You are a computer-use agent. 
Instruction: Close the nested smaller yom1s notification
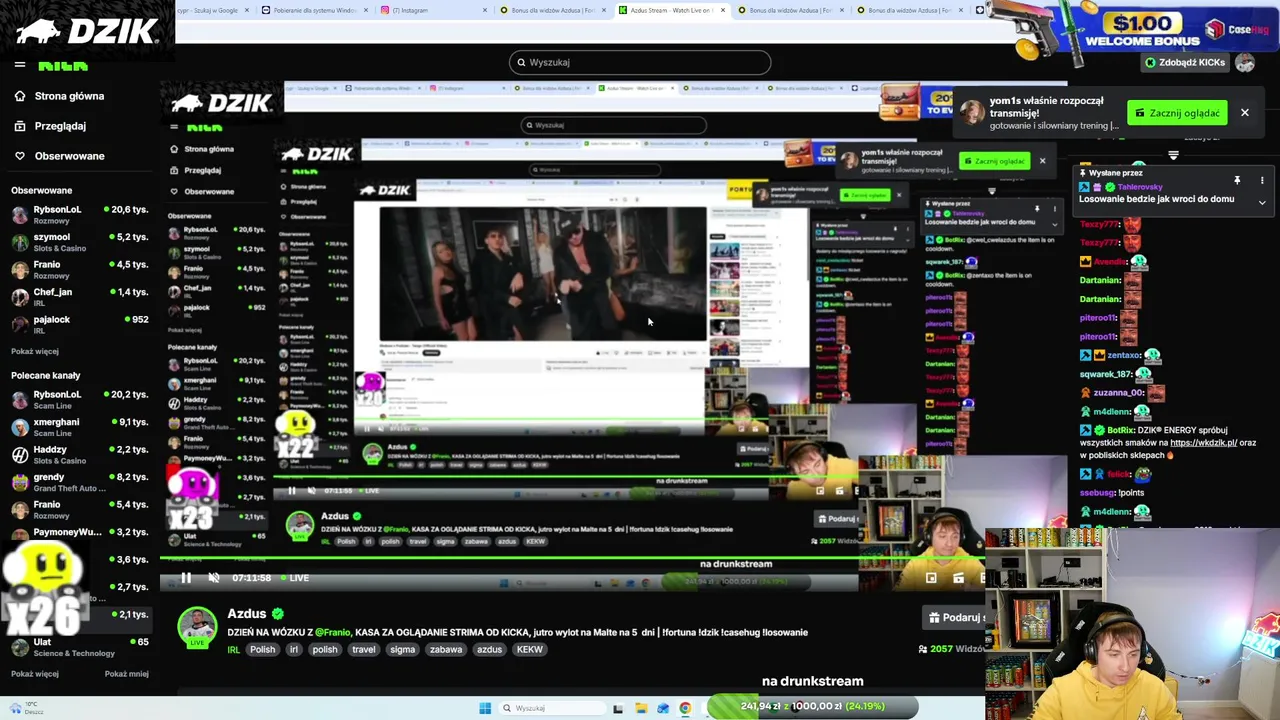(x=1042, y=161)
